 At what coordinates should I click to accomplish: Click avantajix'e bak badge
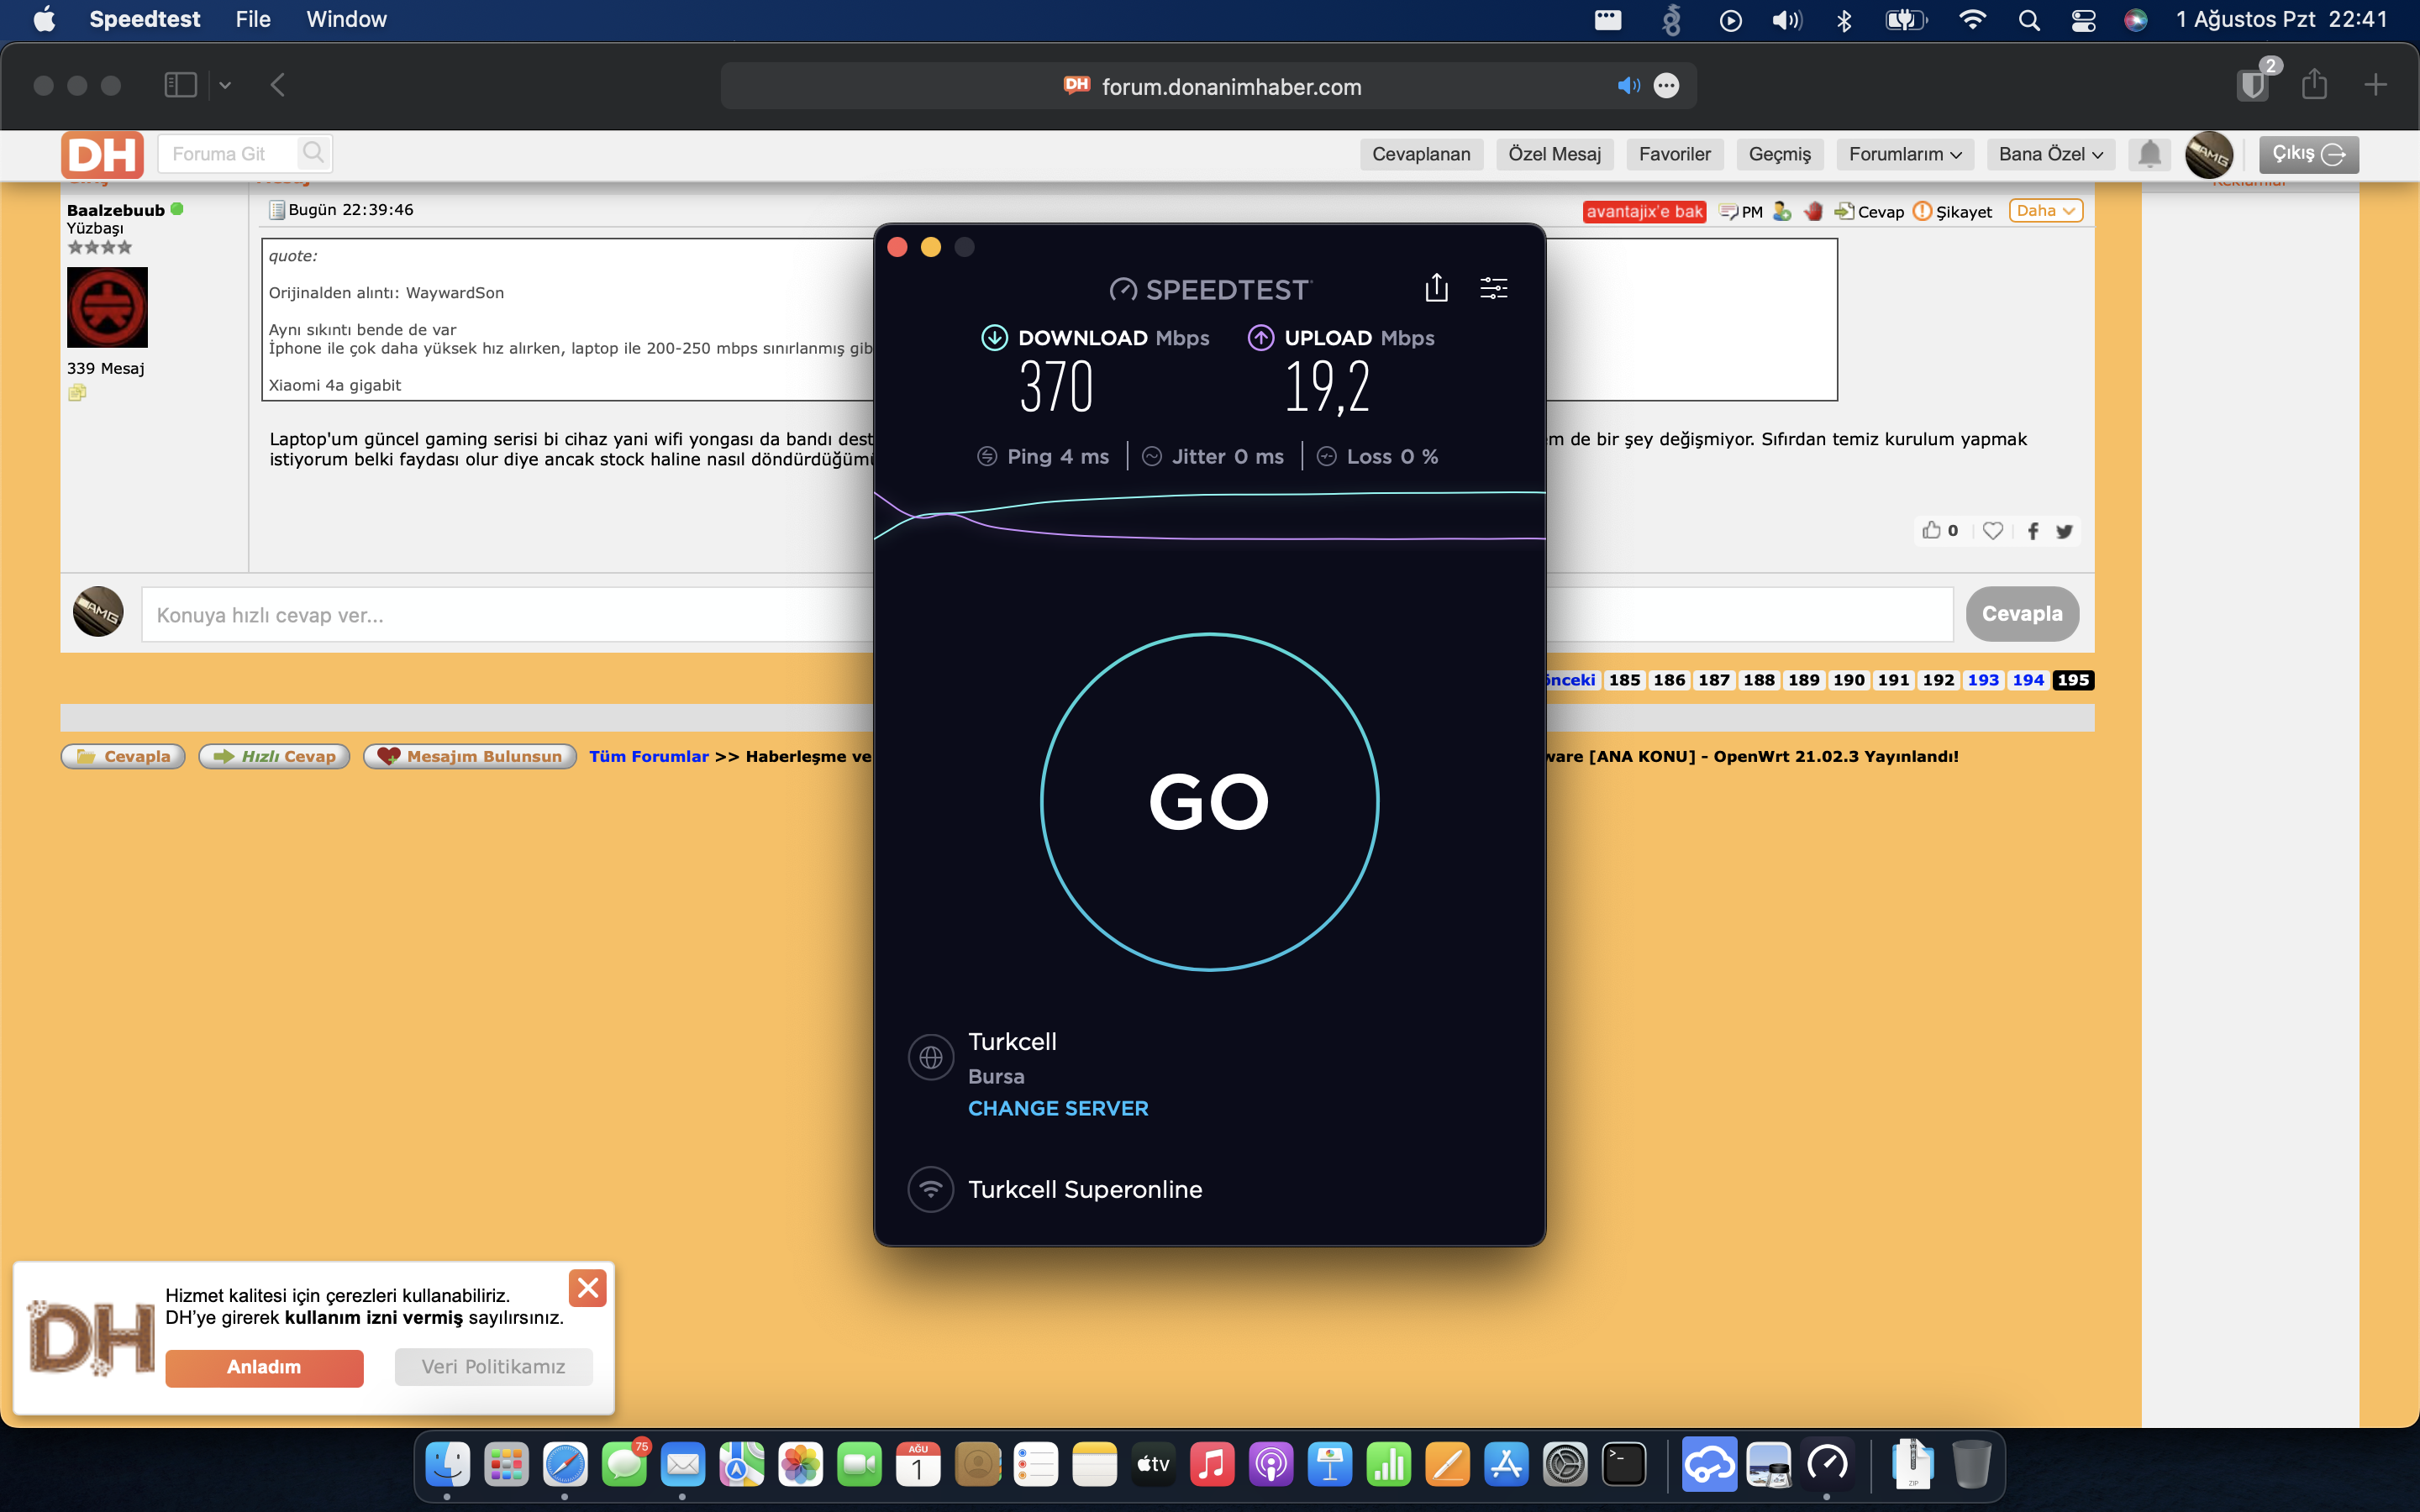[x=1644, y=211]
